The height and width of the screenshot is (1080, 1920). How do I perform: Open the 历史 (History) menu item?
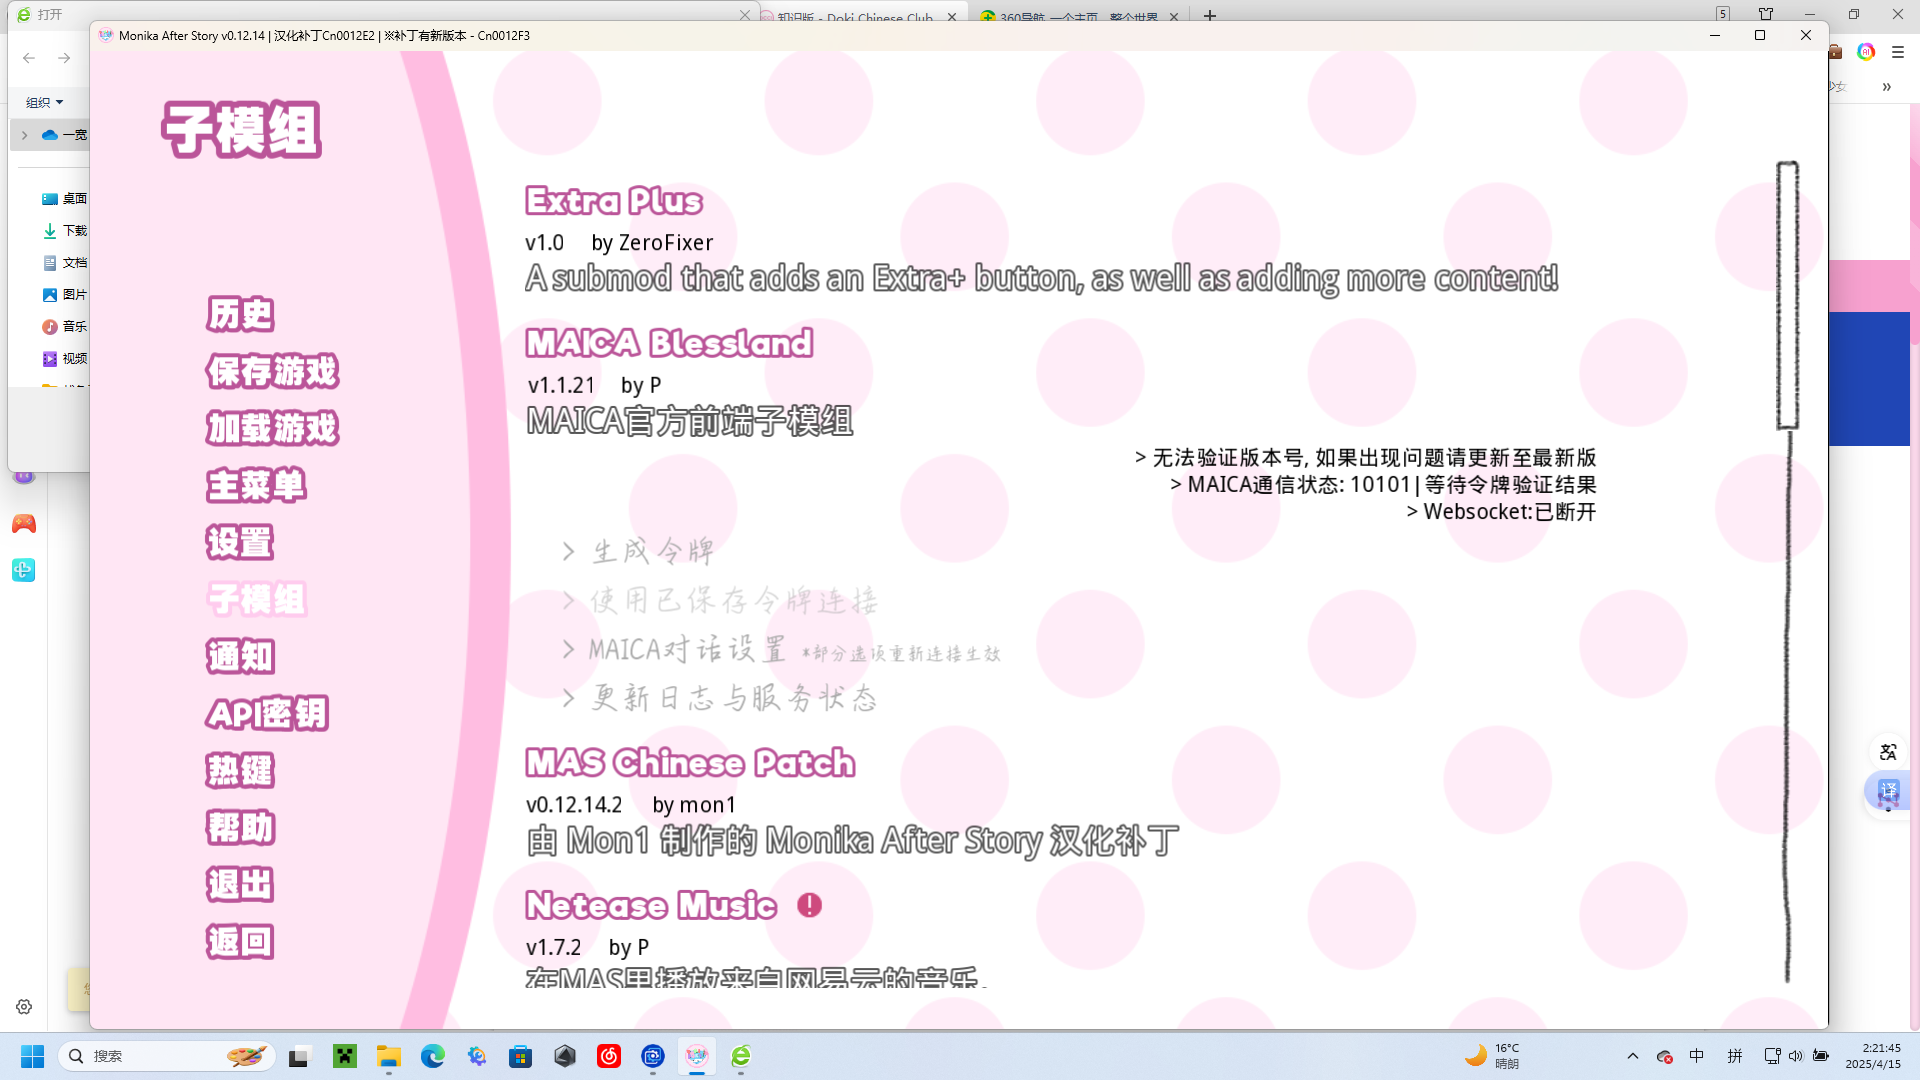[x=240, y=314]
